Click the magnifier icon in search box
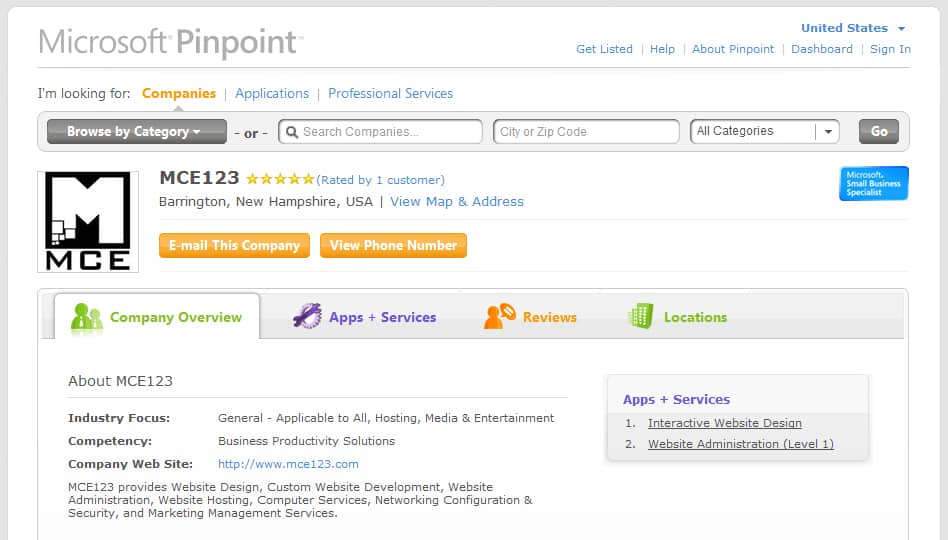This screenshot has height=540, width=948. [291, 132]
